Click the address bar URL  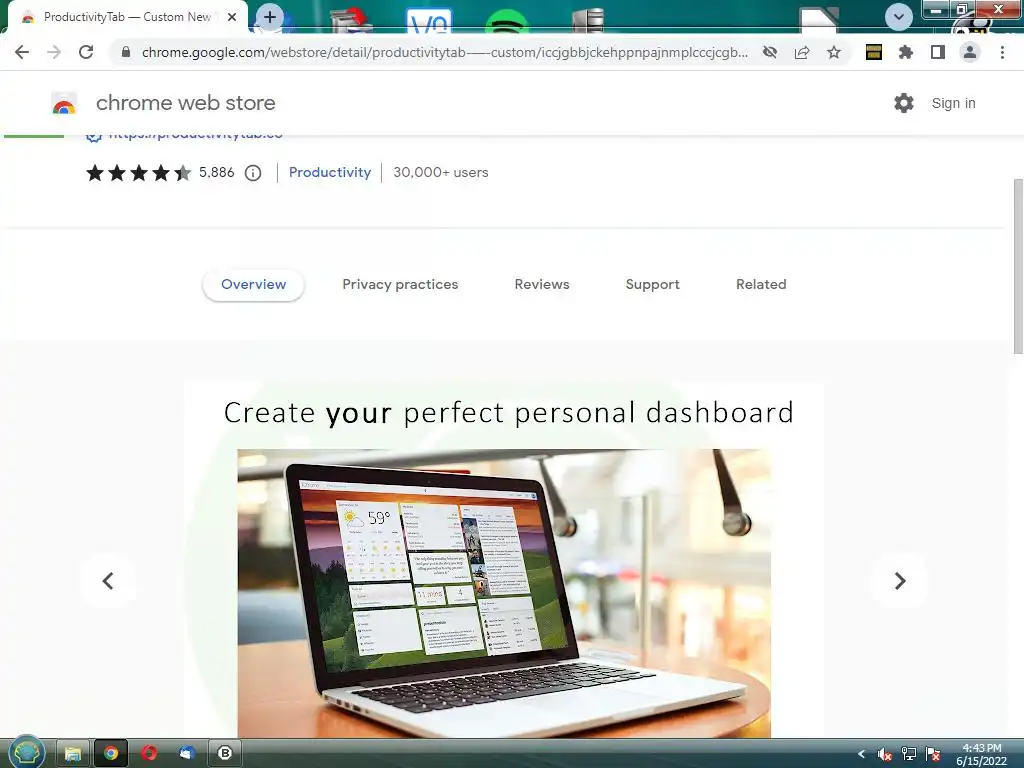click(x=444, y=52)
